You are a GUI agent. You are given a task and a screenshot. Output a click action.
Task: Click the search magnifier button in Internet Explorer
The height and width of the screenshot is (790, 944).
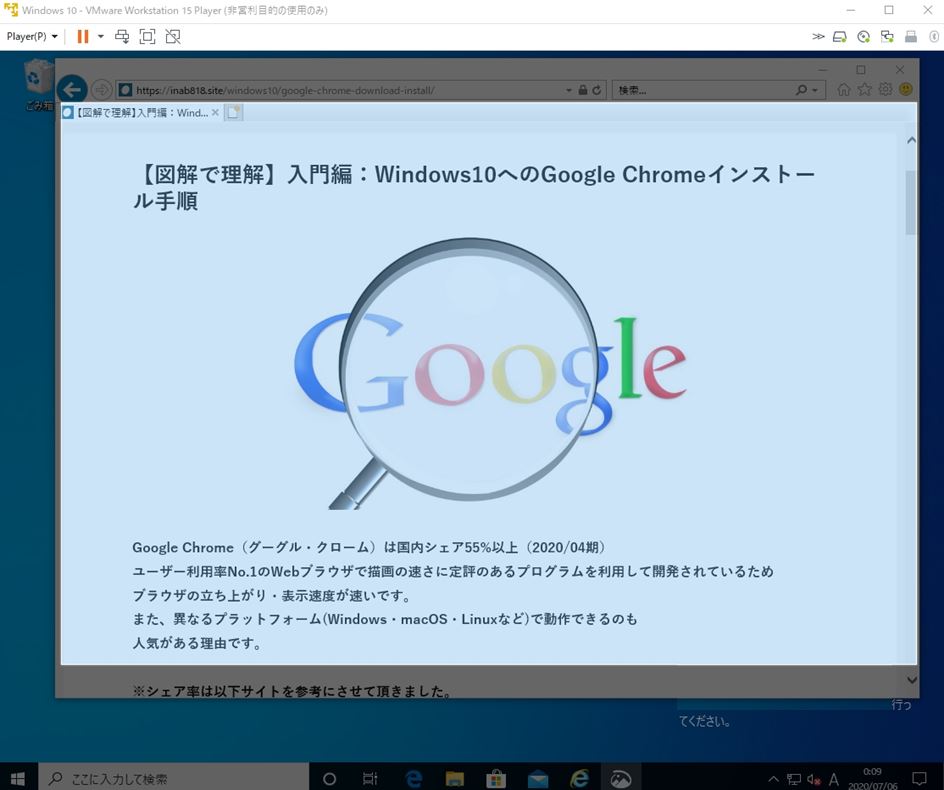801,90
